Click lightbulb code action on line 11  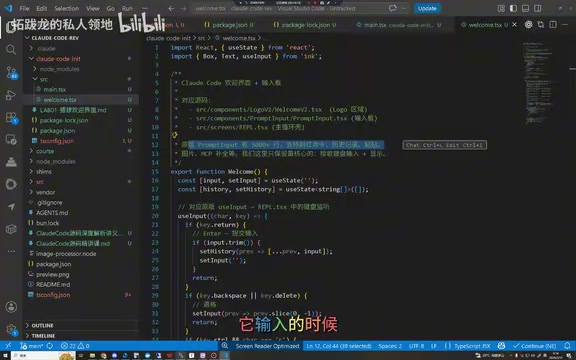[175, 136]
